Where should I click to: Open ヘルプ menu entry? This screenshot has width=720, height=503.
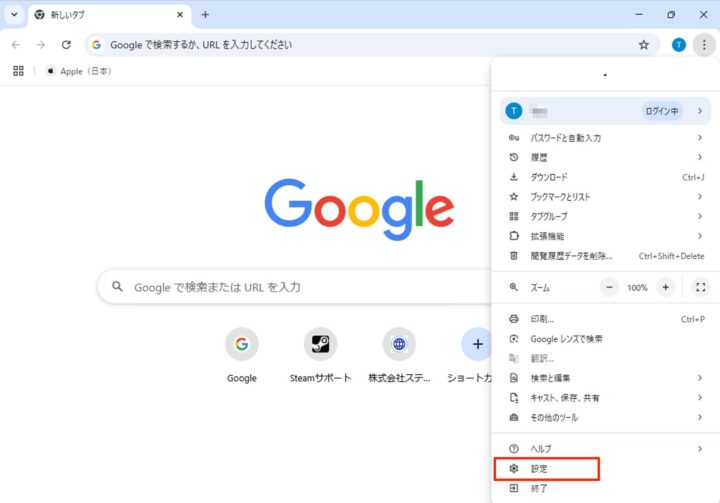click(605, 449)
